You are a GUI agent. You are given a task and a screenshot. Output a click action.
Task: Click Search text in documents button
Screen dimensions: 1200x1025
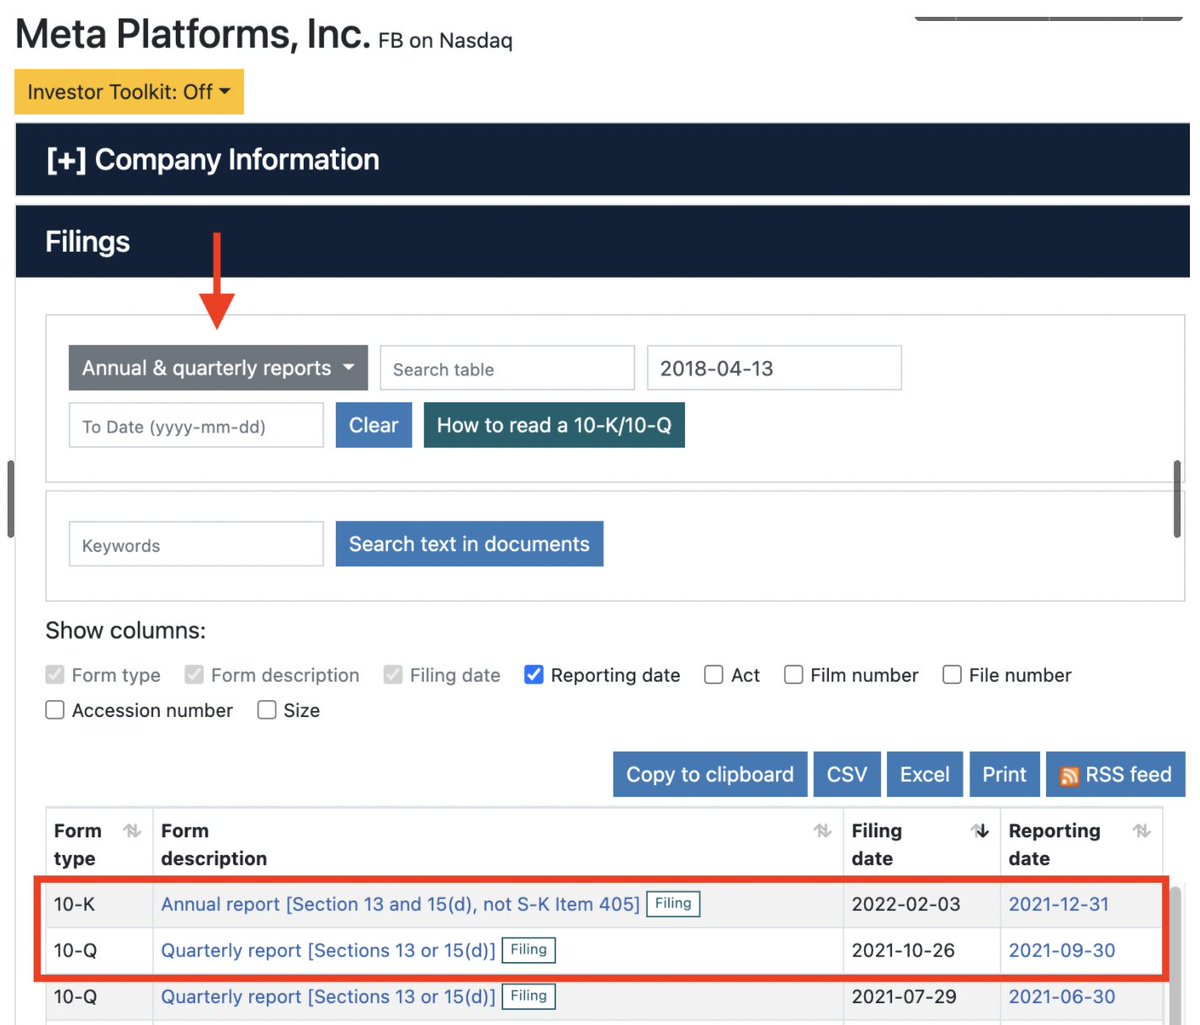(469, 544)
